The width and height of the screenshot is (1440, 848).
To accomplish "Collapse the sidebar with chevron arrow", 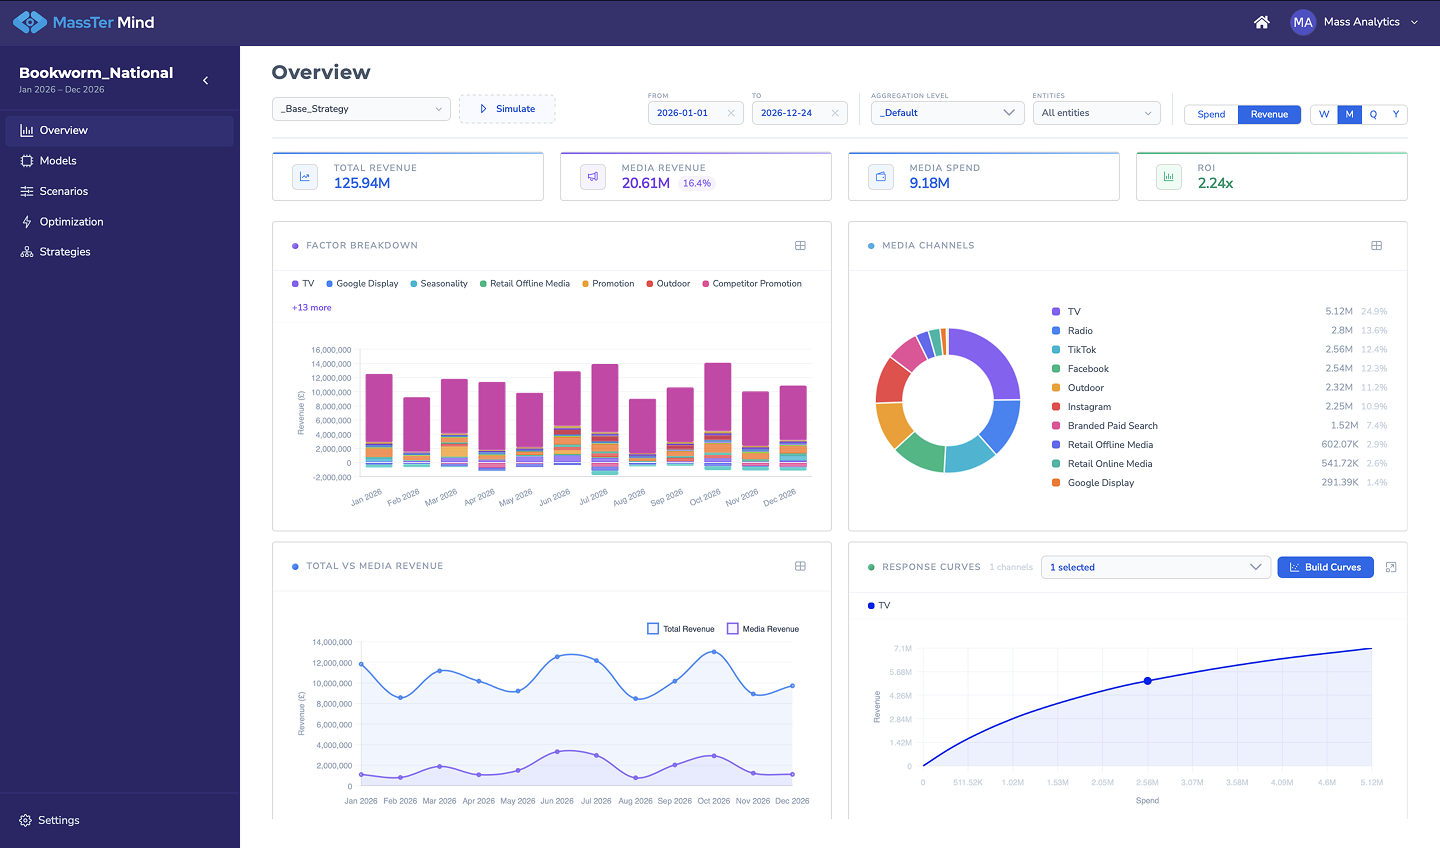I will (206, 80).
